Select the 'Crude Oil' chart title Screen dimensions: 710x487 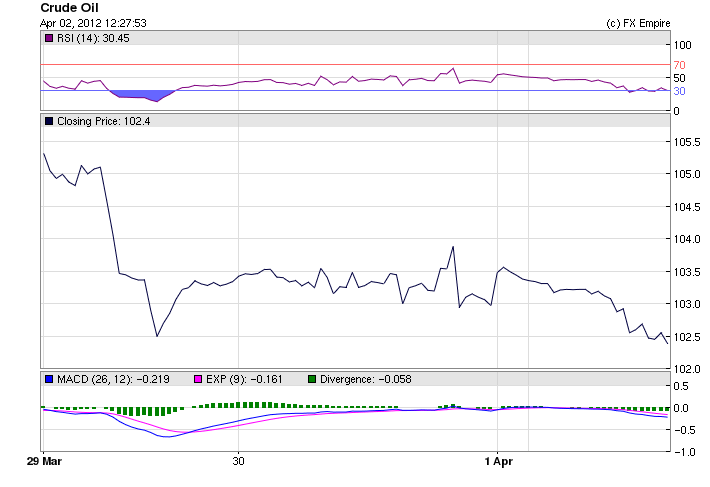[69, 8]
